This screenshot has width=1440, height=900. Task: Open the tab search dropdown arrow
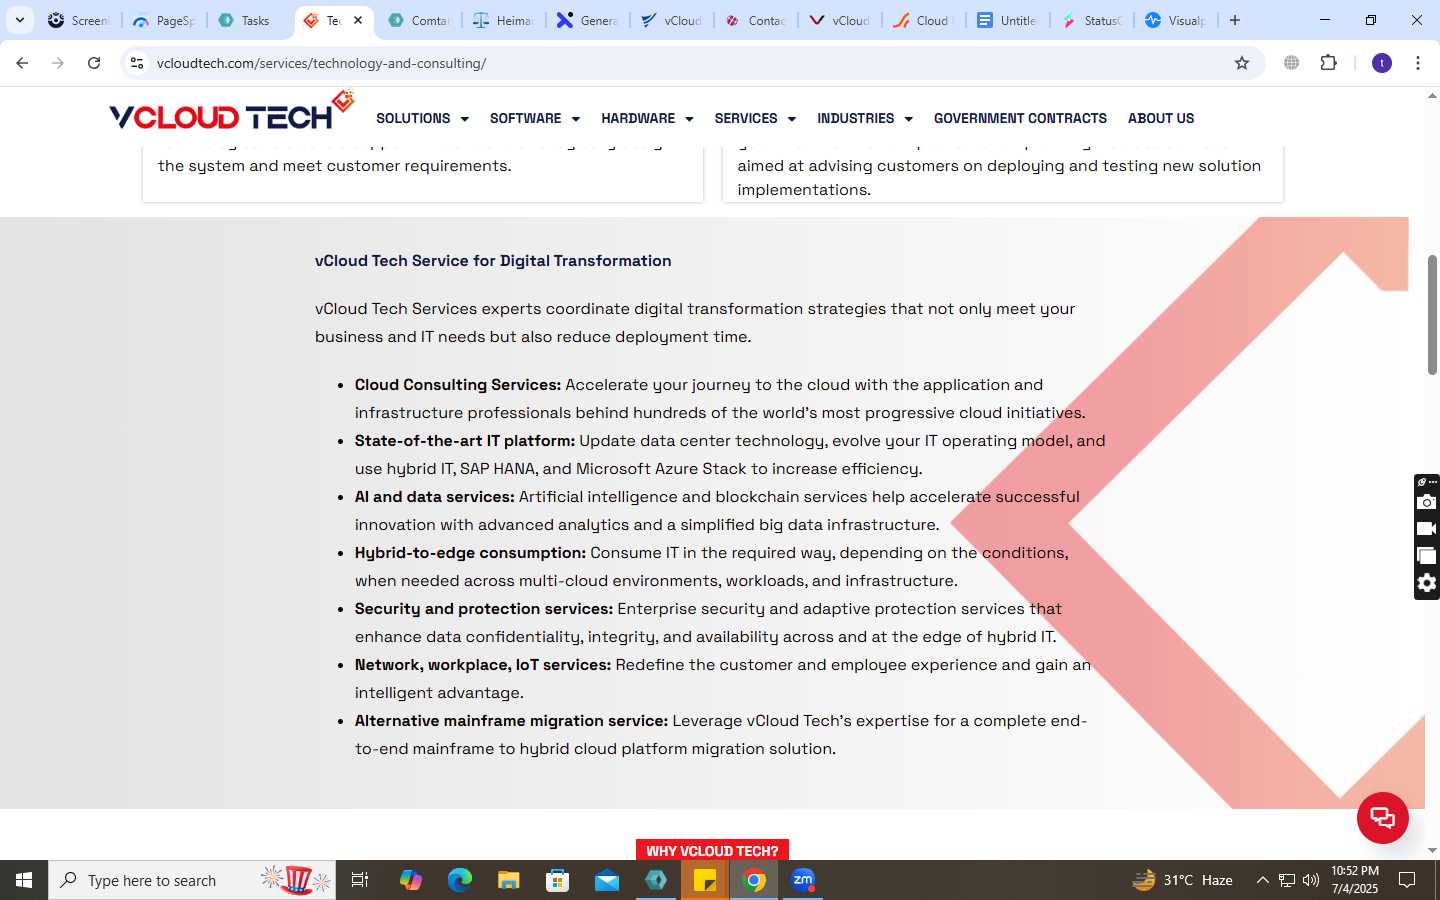pyautogui.click(x=19, y=20)
